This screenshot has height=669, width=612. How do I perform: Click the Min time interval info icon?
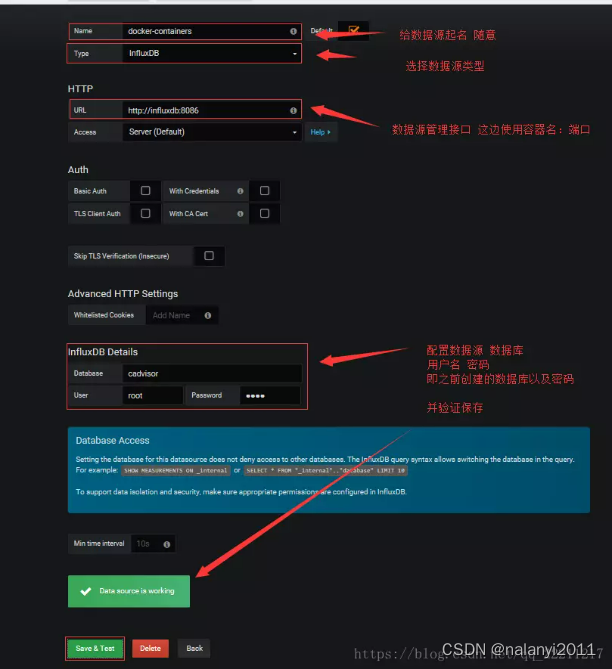pos(167,544)
